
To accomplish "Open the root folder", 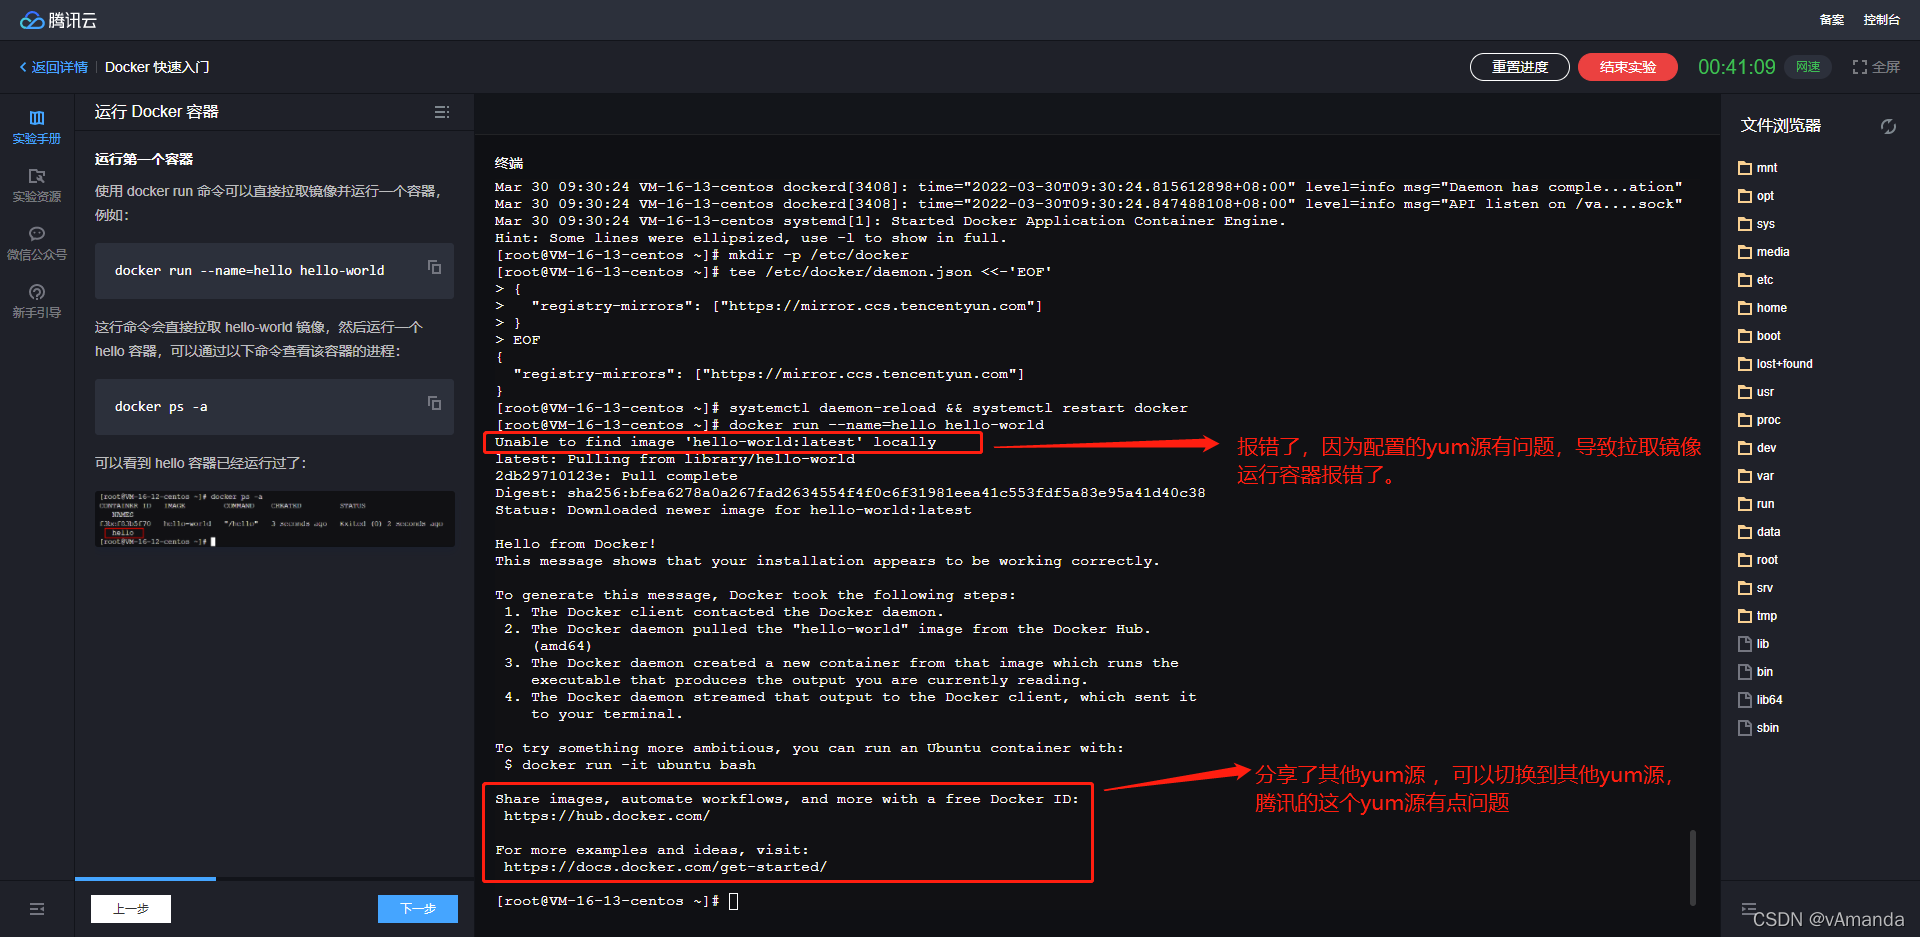I will click(x=1758, y=560).
